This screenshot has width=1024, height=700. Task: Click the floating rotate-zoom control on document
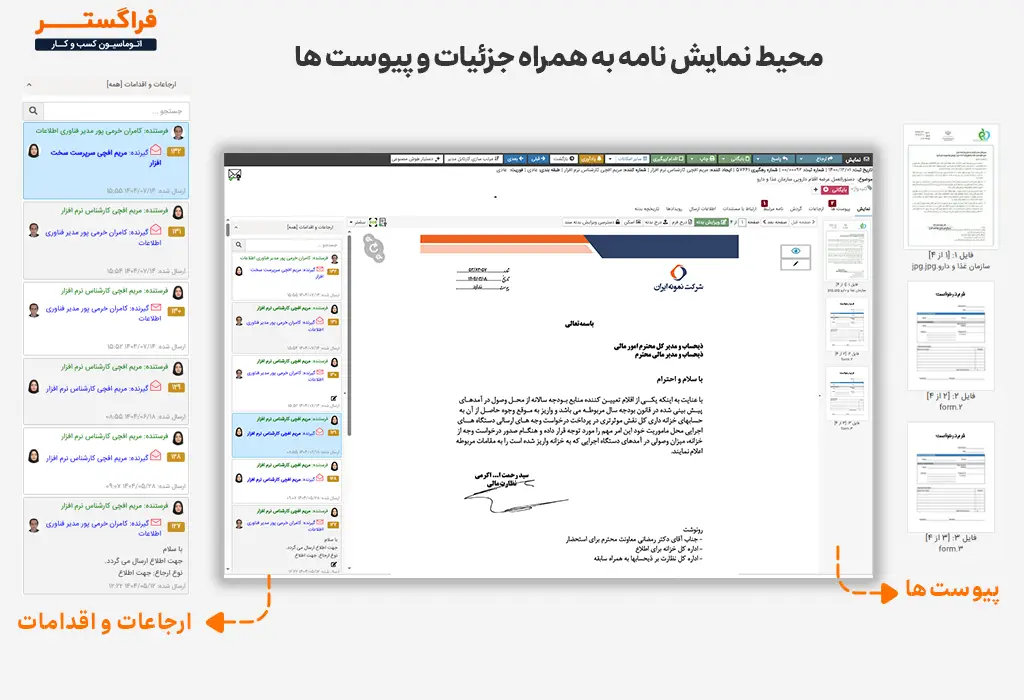click(x=374, y=248)
